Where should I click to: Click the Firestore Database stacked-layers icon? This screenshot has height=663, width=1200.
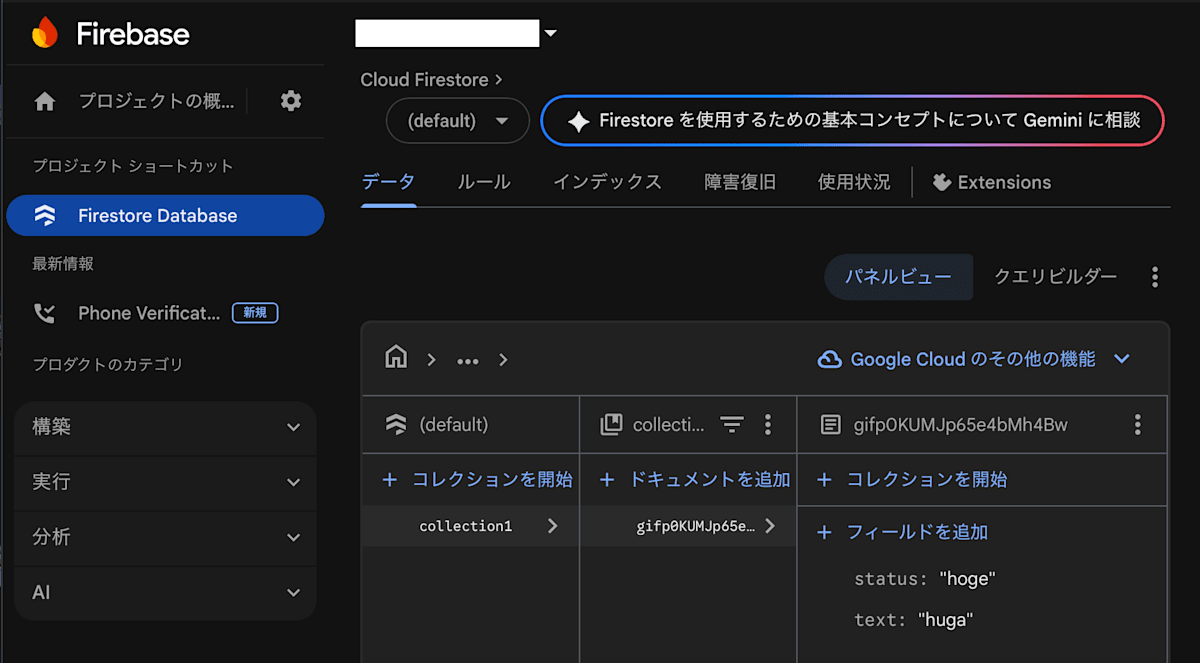pos(44,215)
